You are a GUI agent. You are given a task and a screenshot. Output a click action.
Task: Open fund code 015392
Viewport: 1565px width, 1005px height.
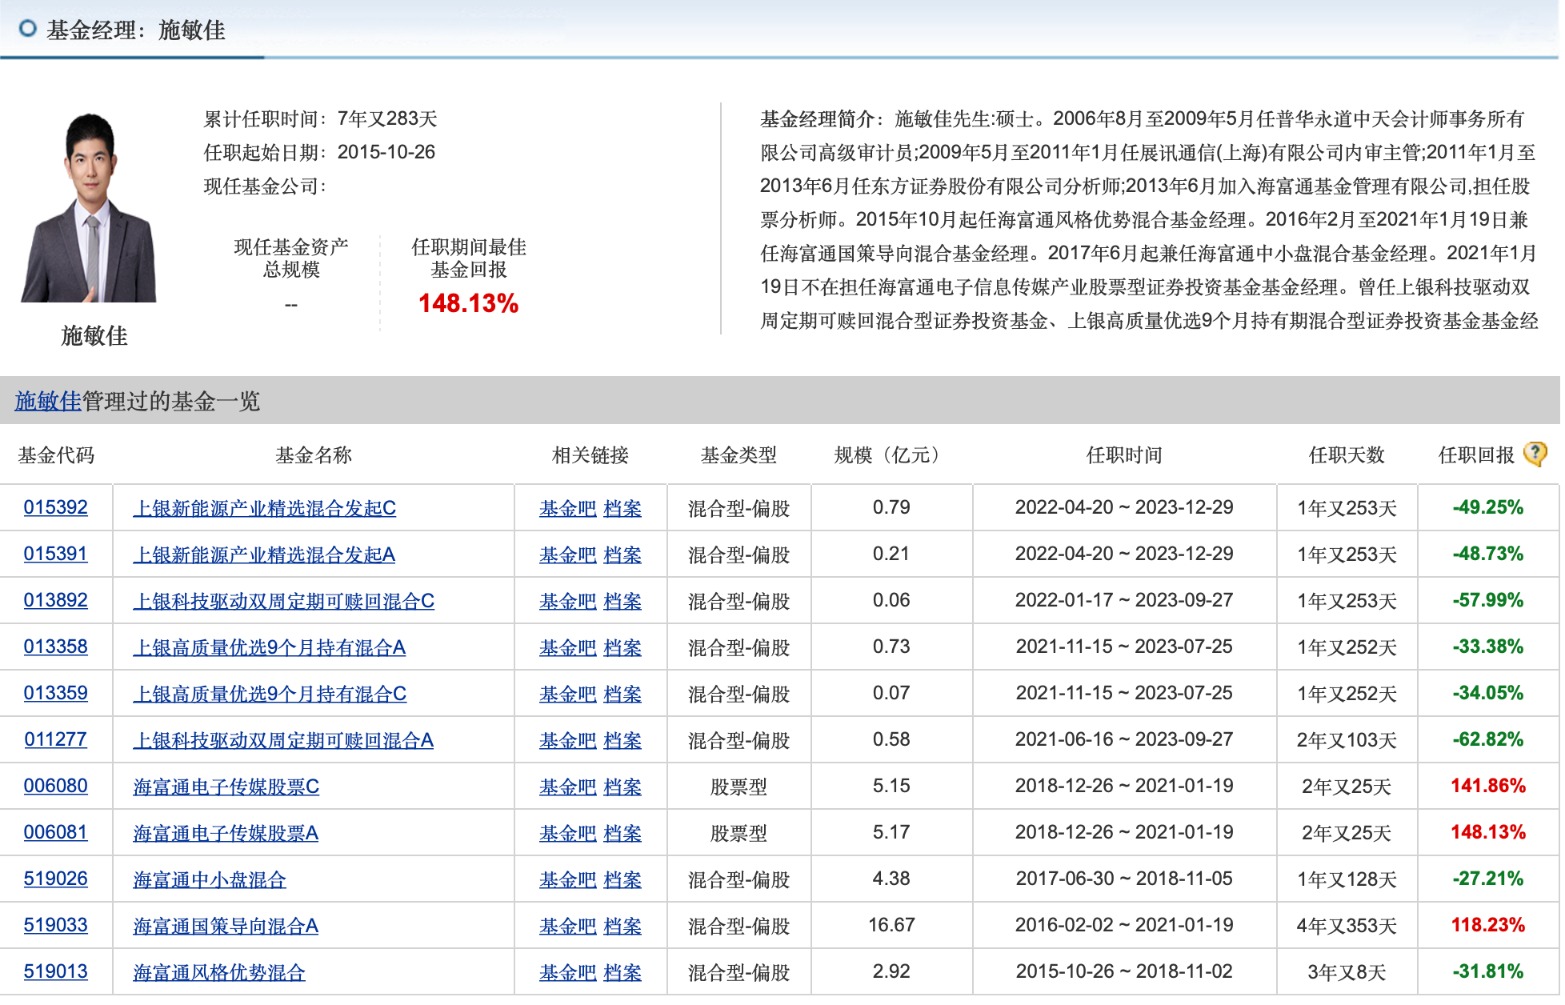56,507
